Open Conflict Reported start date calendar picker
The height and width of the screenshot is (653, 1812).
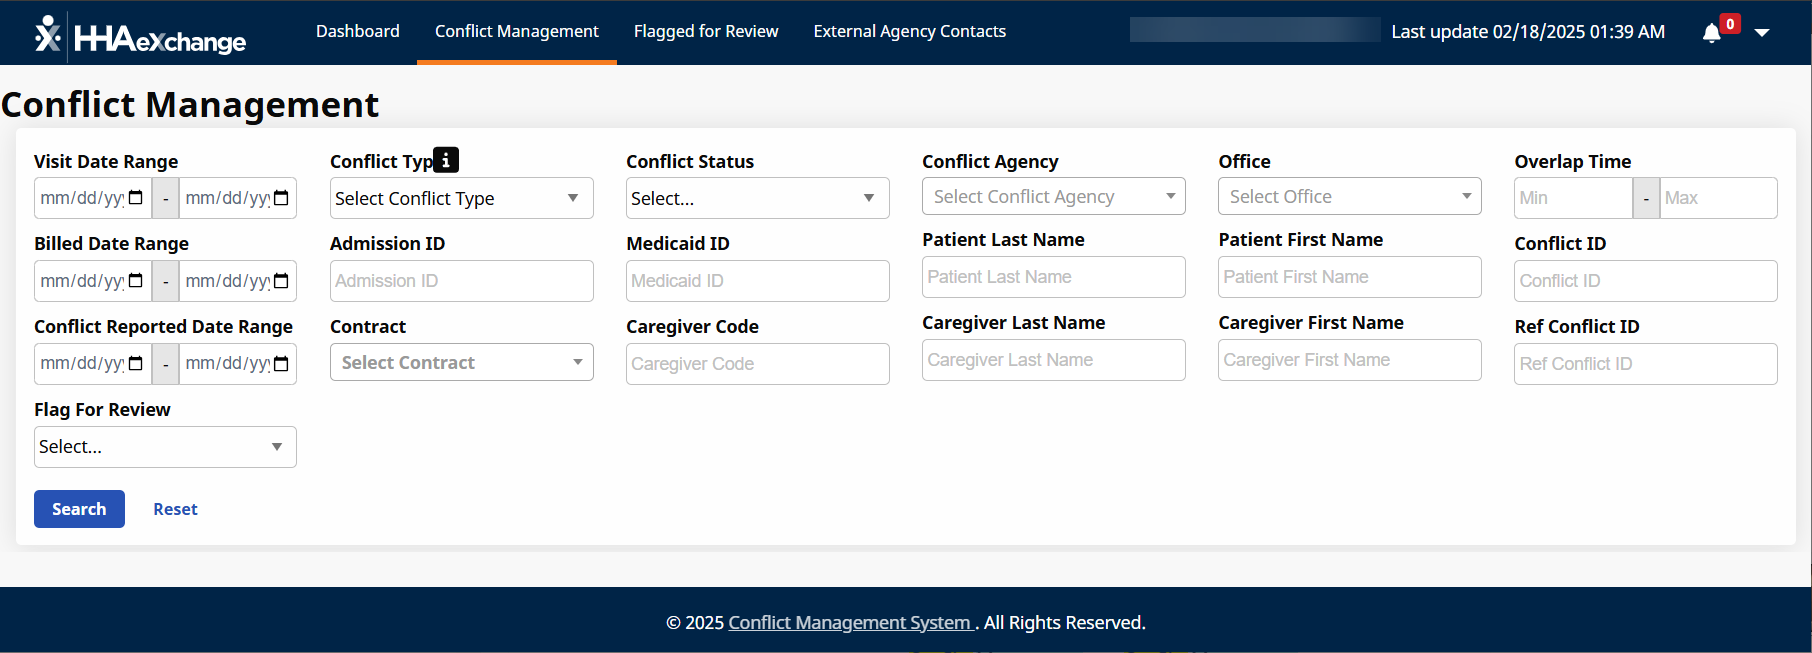click(136, 363)
